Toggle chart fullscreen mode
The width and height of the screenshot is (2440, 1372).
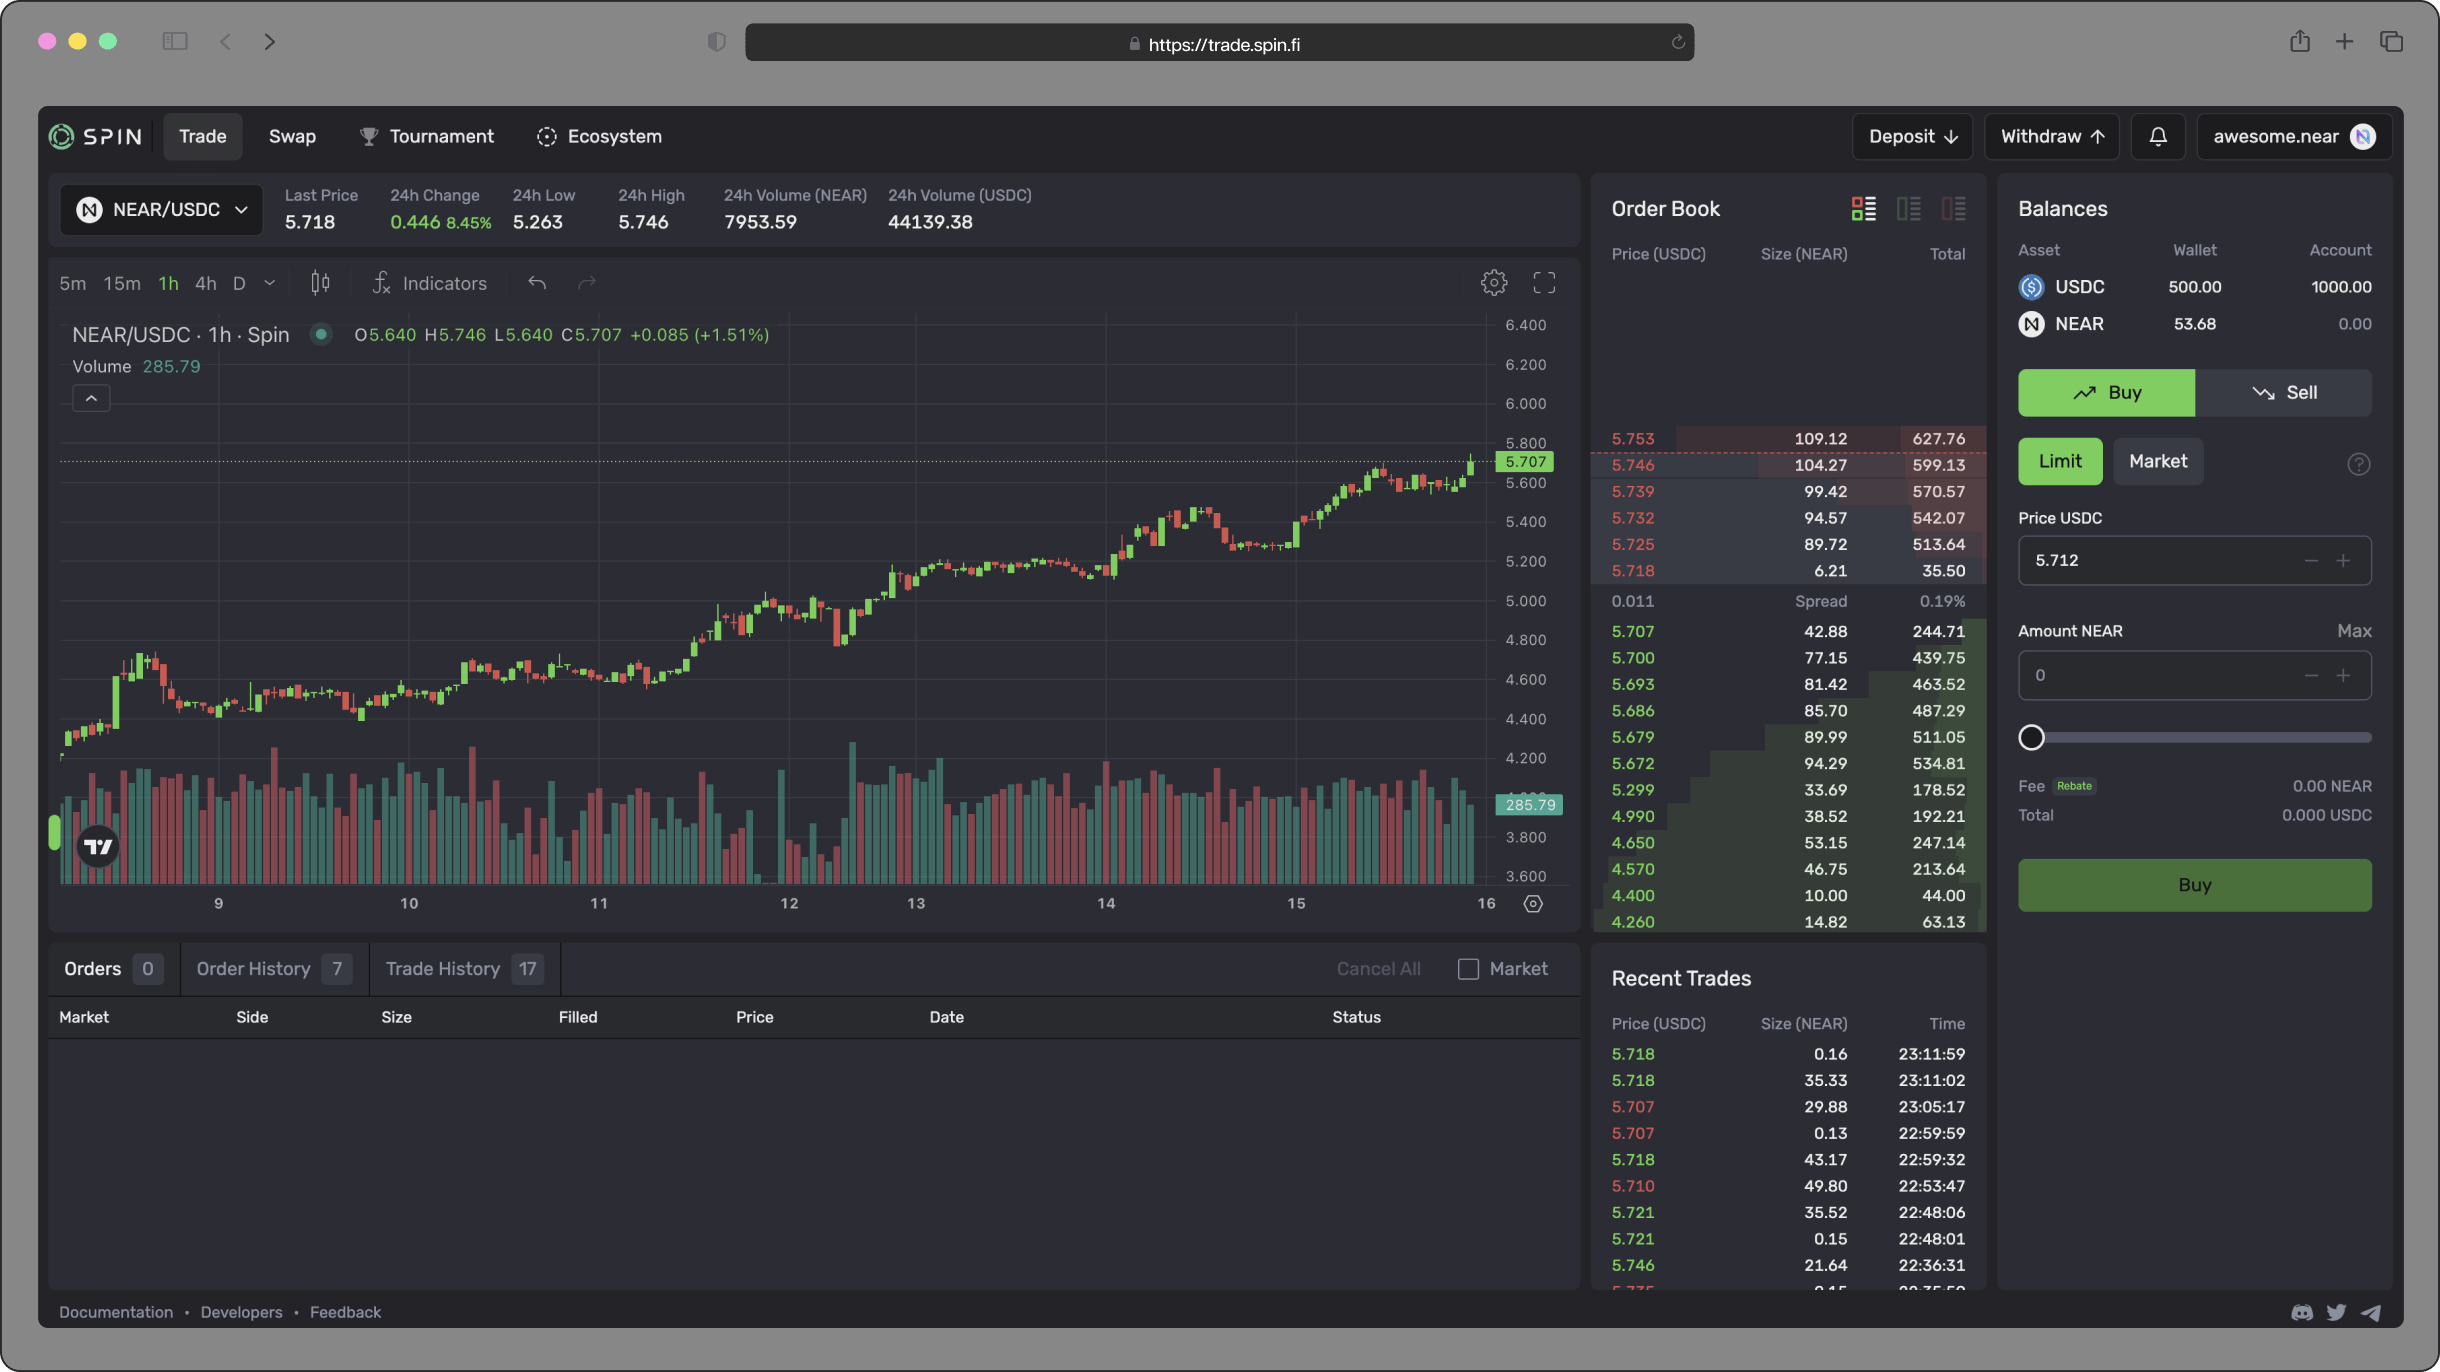[x=1544, y=283]
